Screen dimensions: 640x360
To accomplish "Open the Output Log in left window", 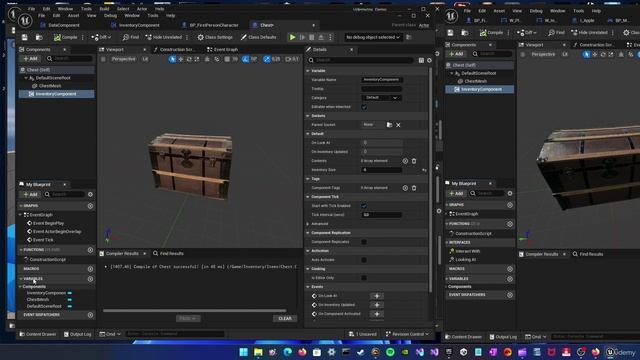I will [x=78, y=334].
